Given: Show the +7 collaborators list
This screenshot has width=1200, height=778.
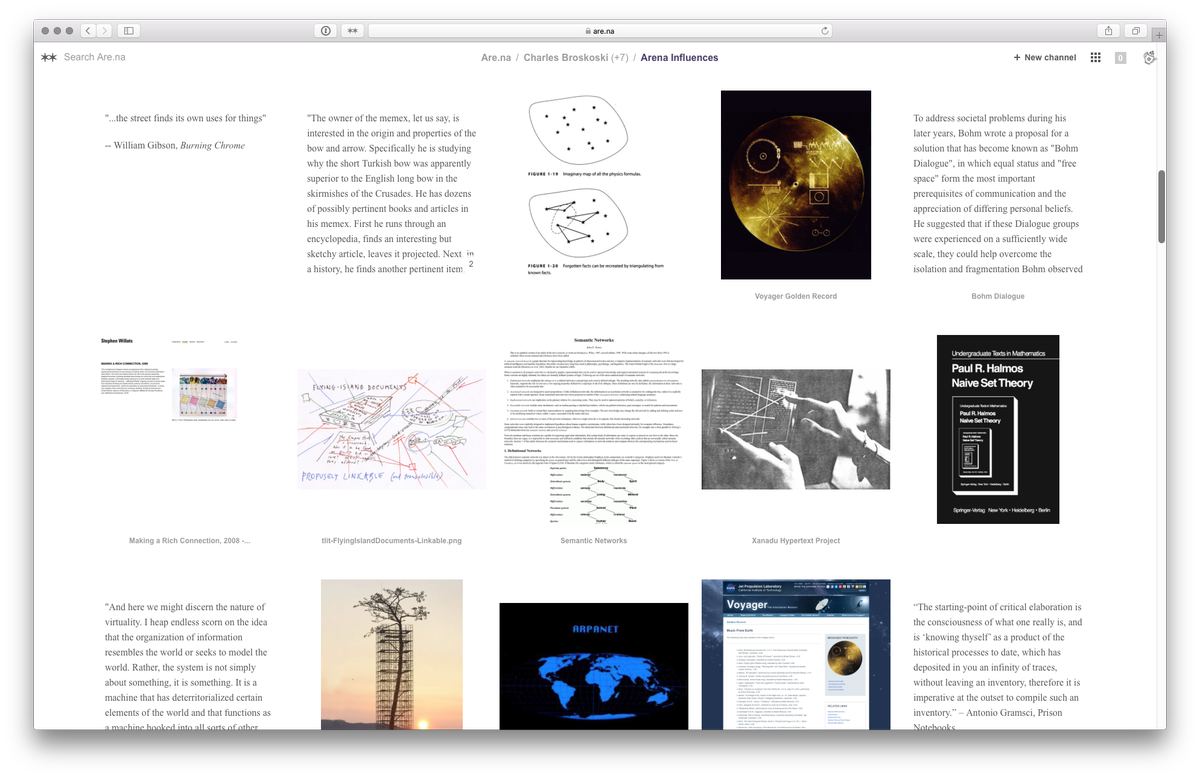Looking at the screenshot, I should point(620,58).
